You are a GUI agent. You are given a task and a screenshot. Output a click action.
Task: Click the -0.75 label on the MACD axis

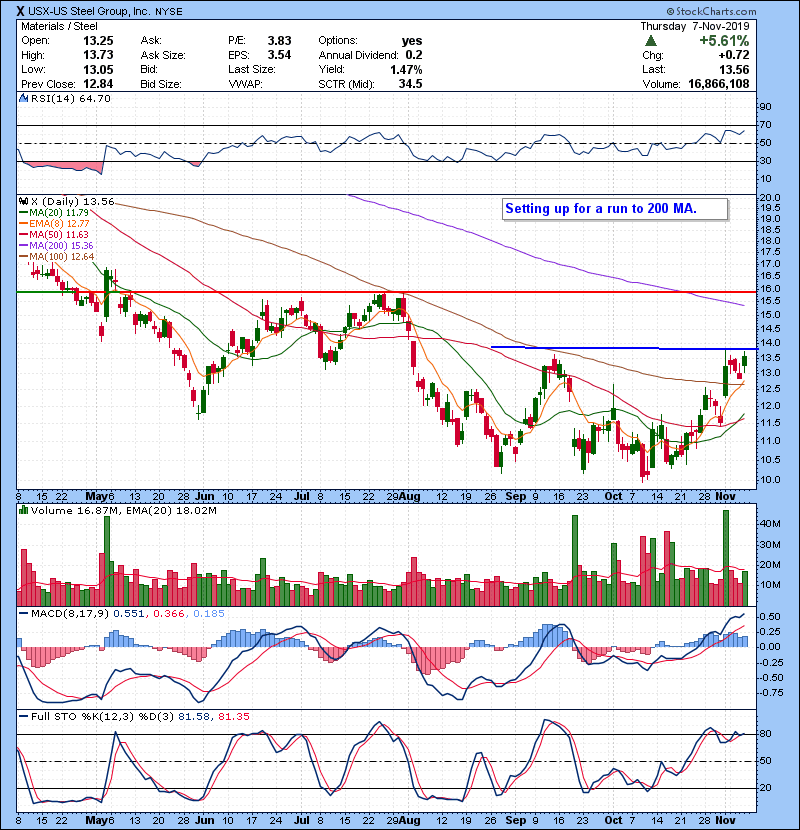pos(770,692)
